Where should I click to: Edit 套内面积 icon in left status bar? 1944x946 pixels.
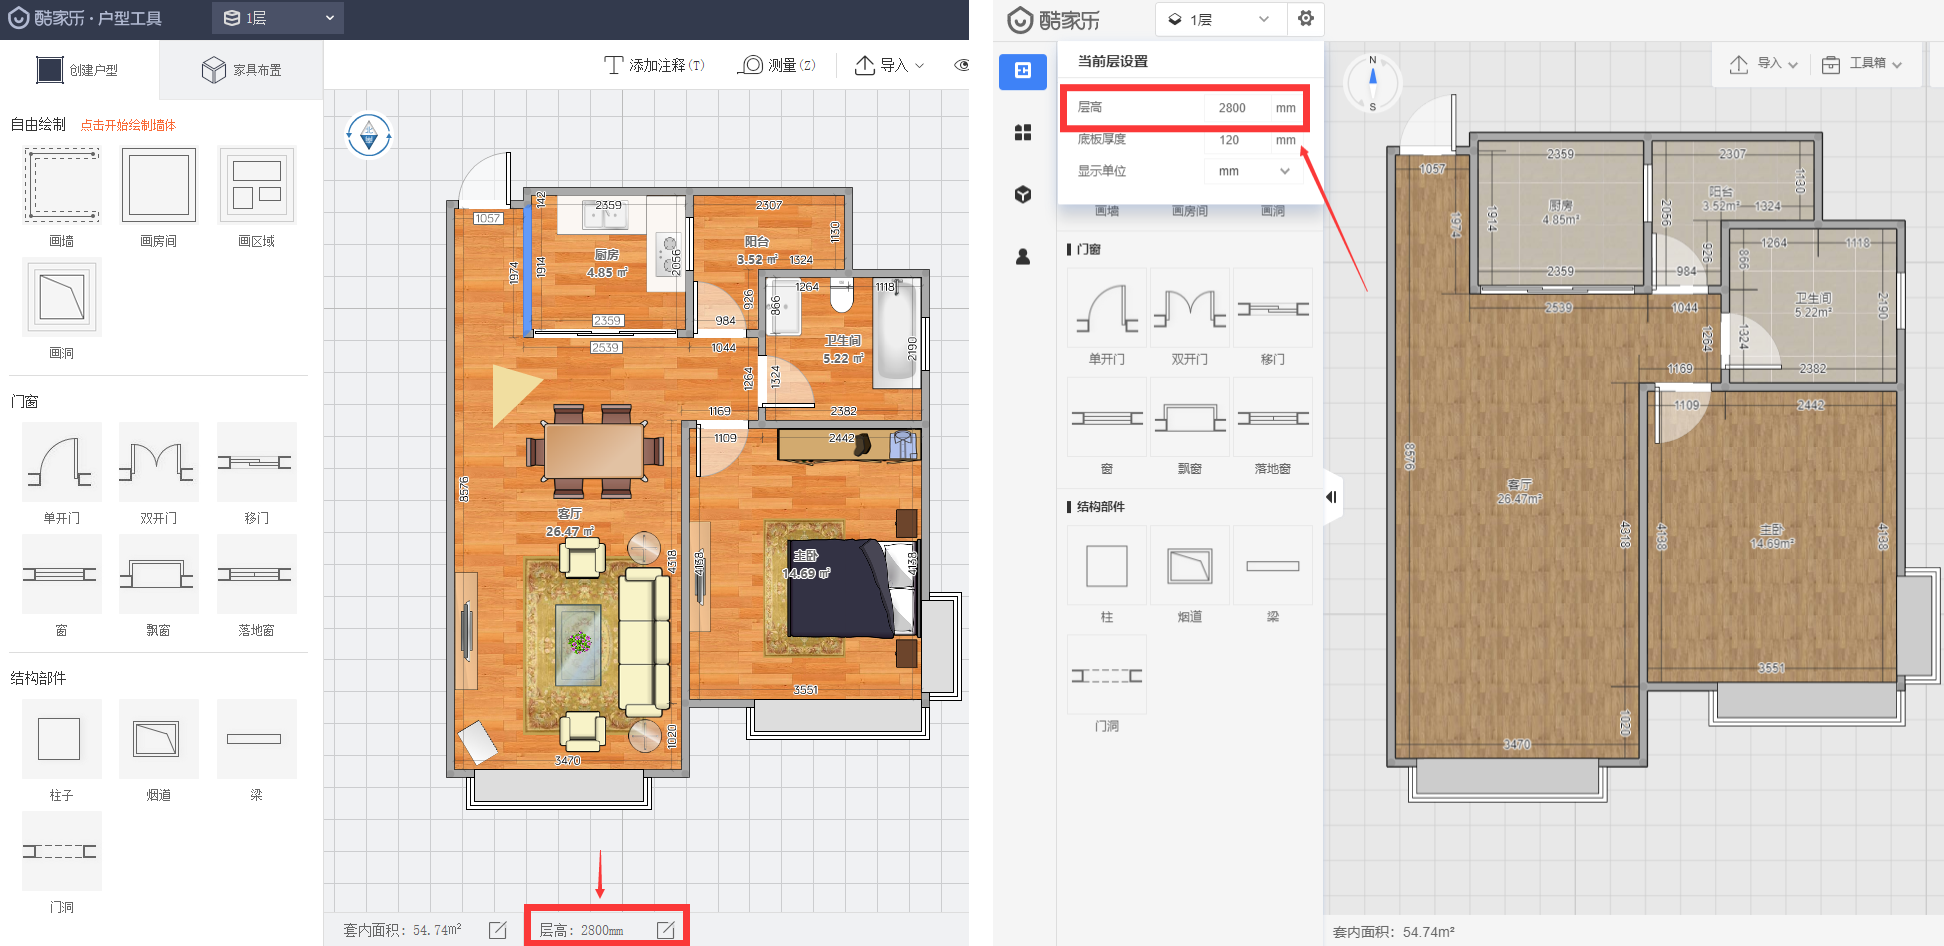tap(498, 930)
